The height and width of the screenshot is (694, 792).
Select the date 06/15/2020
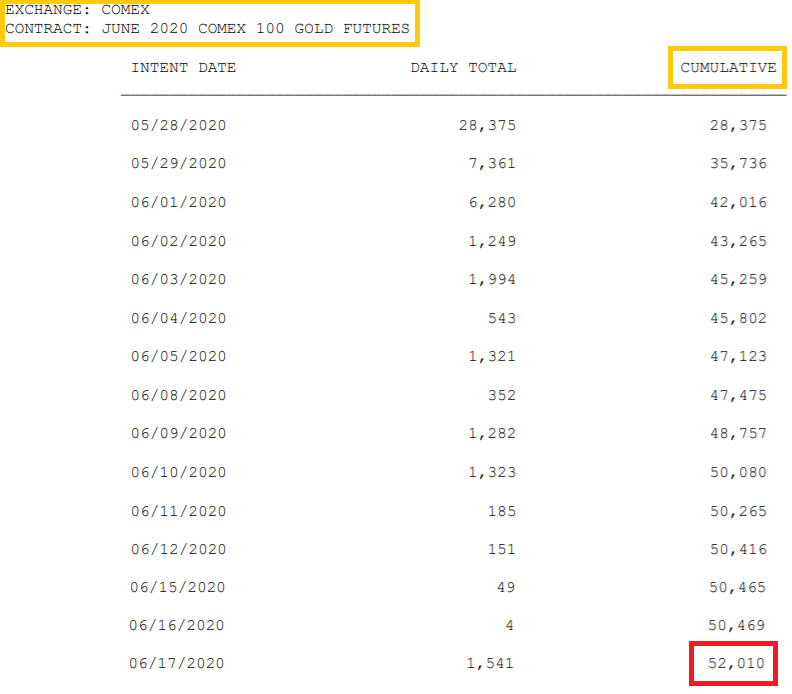coord(177,587)
